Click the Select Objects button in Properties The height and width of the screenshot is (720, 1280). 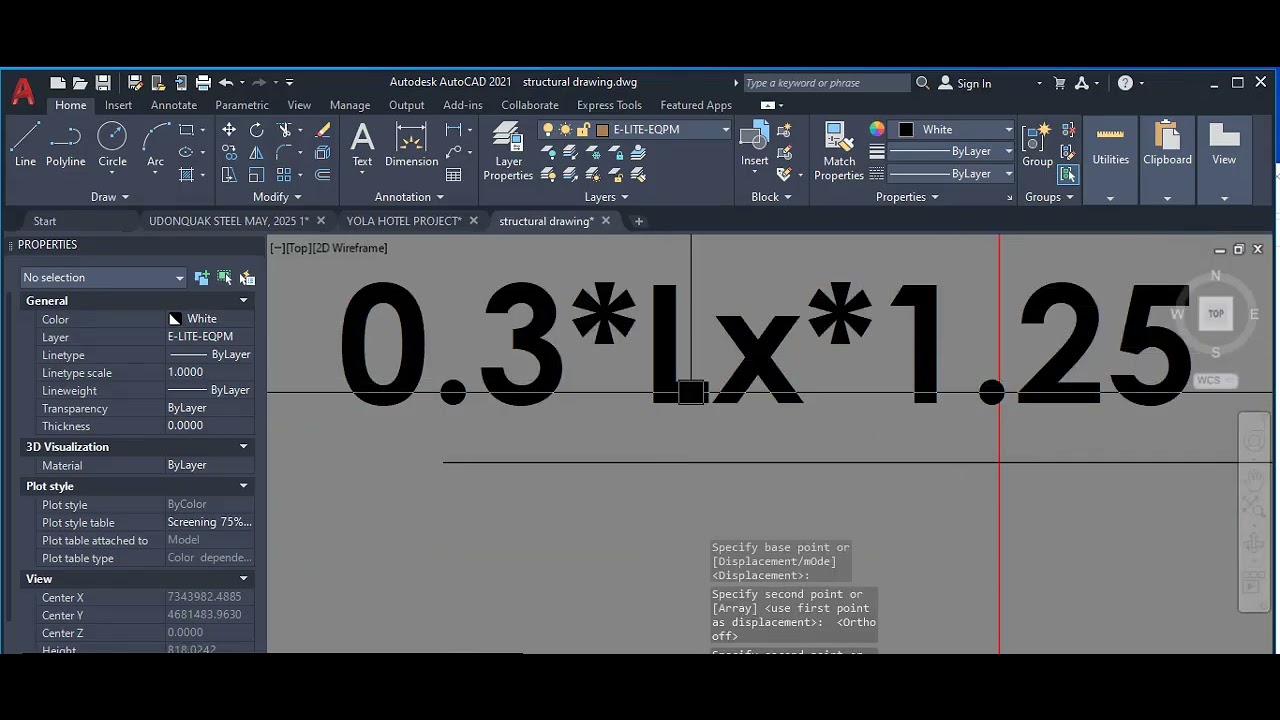[x=225, y=278]
